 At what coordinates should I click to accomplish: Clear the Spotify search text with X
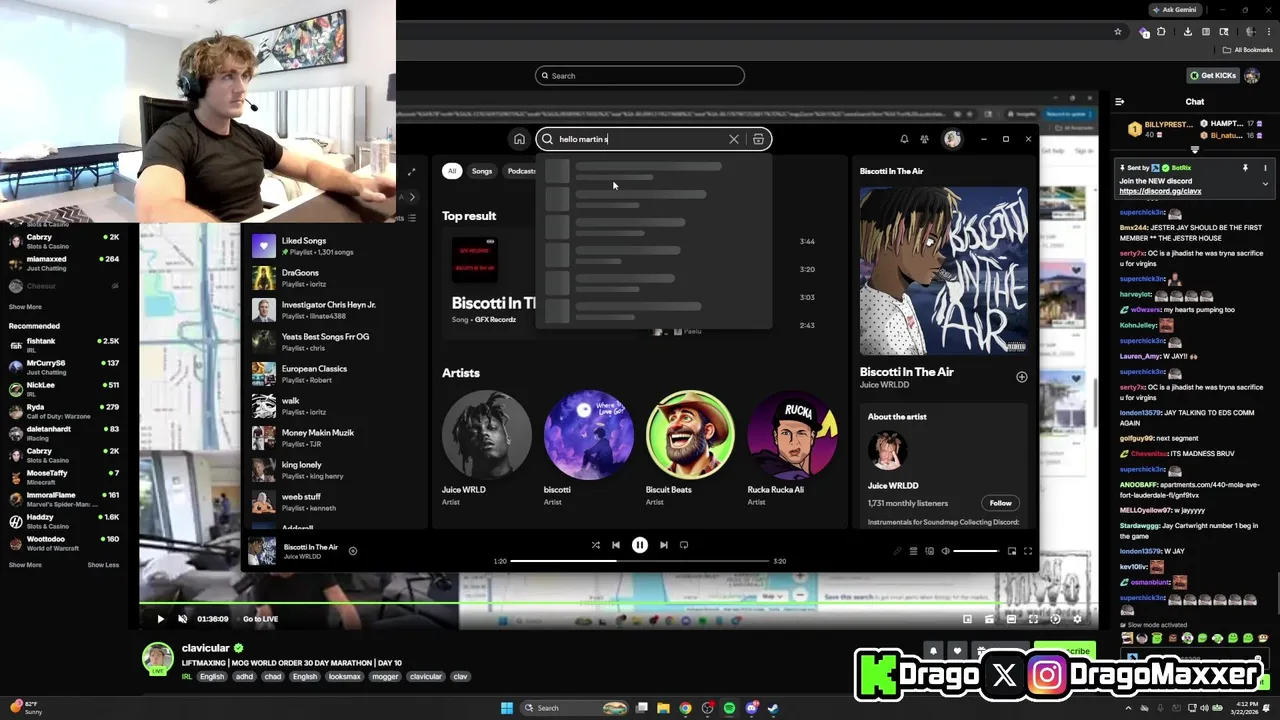tap(733, 139)
